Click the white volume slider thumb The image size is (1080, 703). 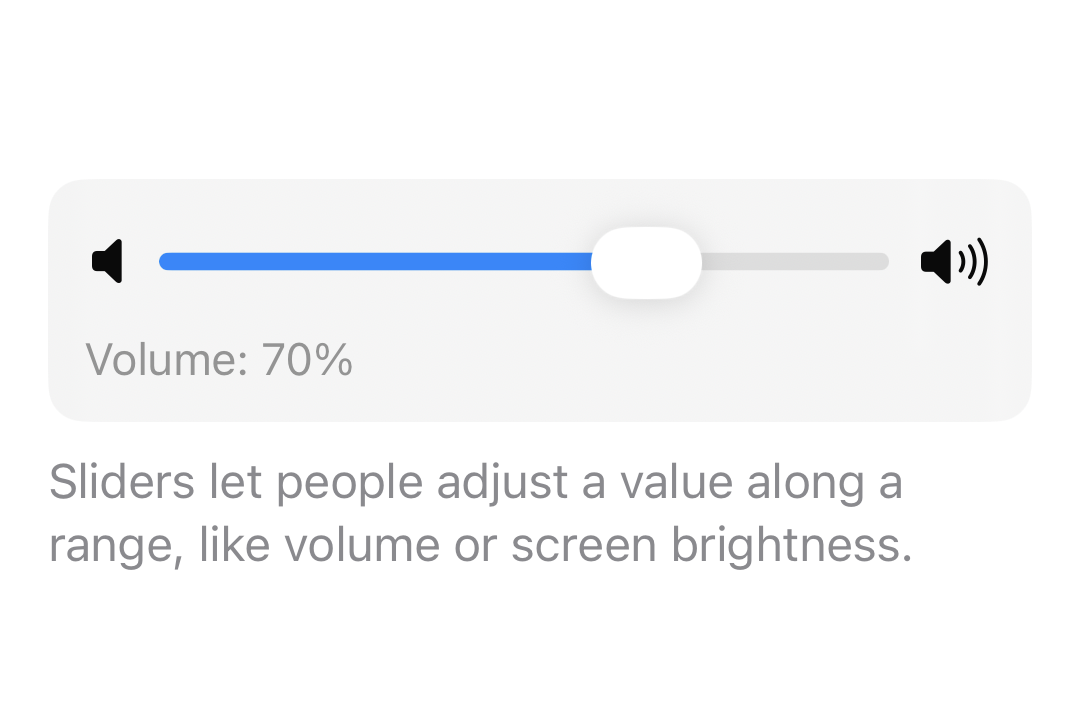pos(646,262)
